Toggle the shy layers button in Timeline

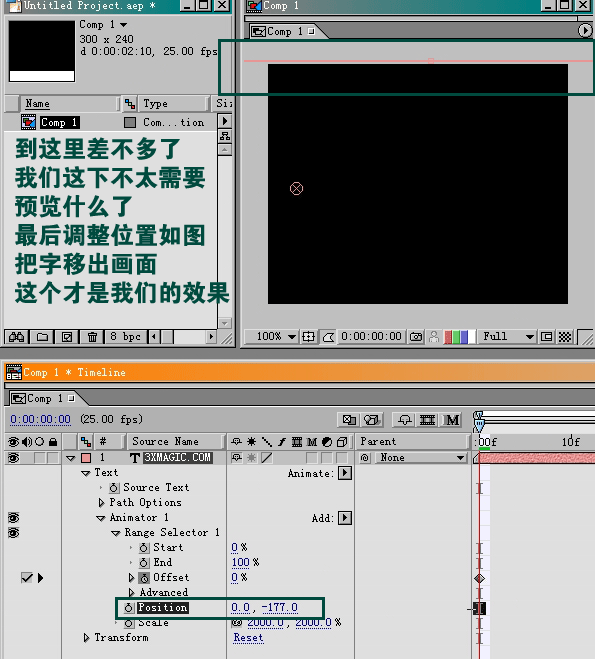pyautogui.click(x=405, y=420)
